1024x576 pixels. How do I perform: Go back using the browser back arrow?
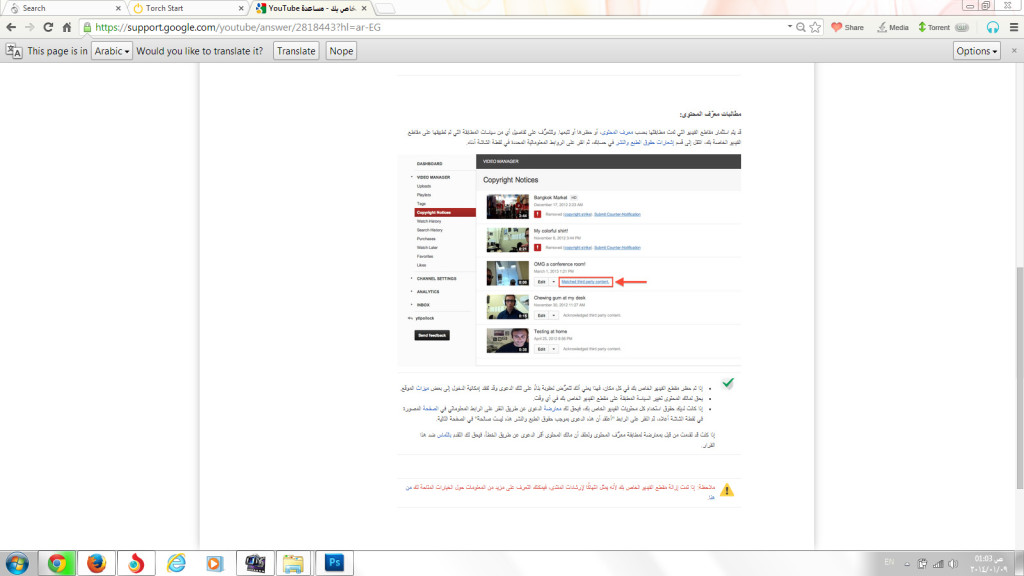pos(11,27)
